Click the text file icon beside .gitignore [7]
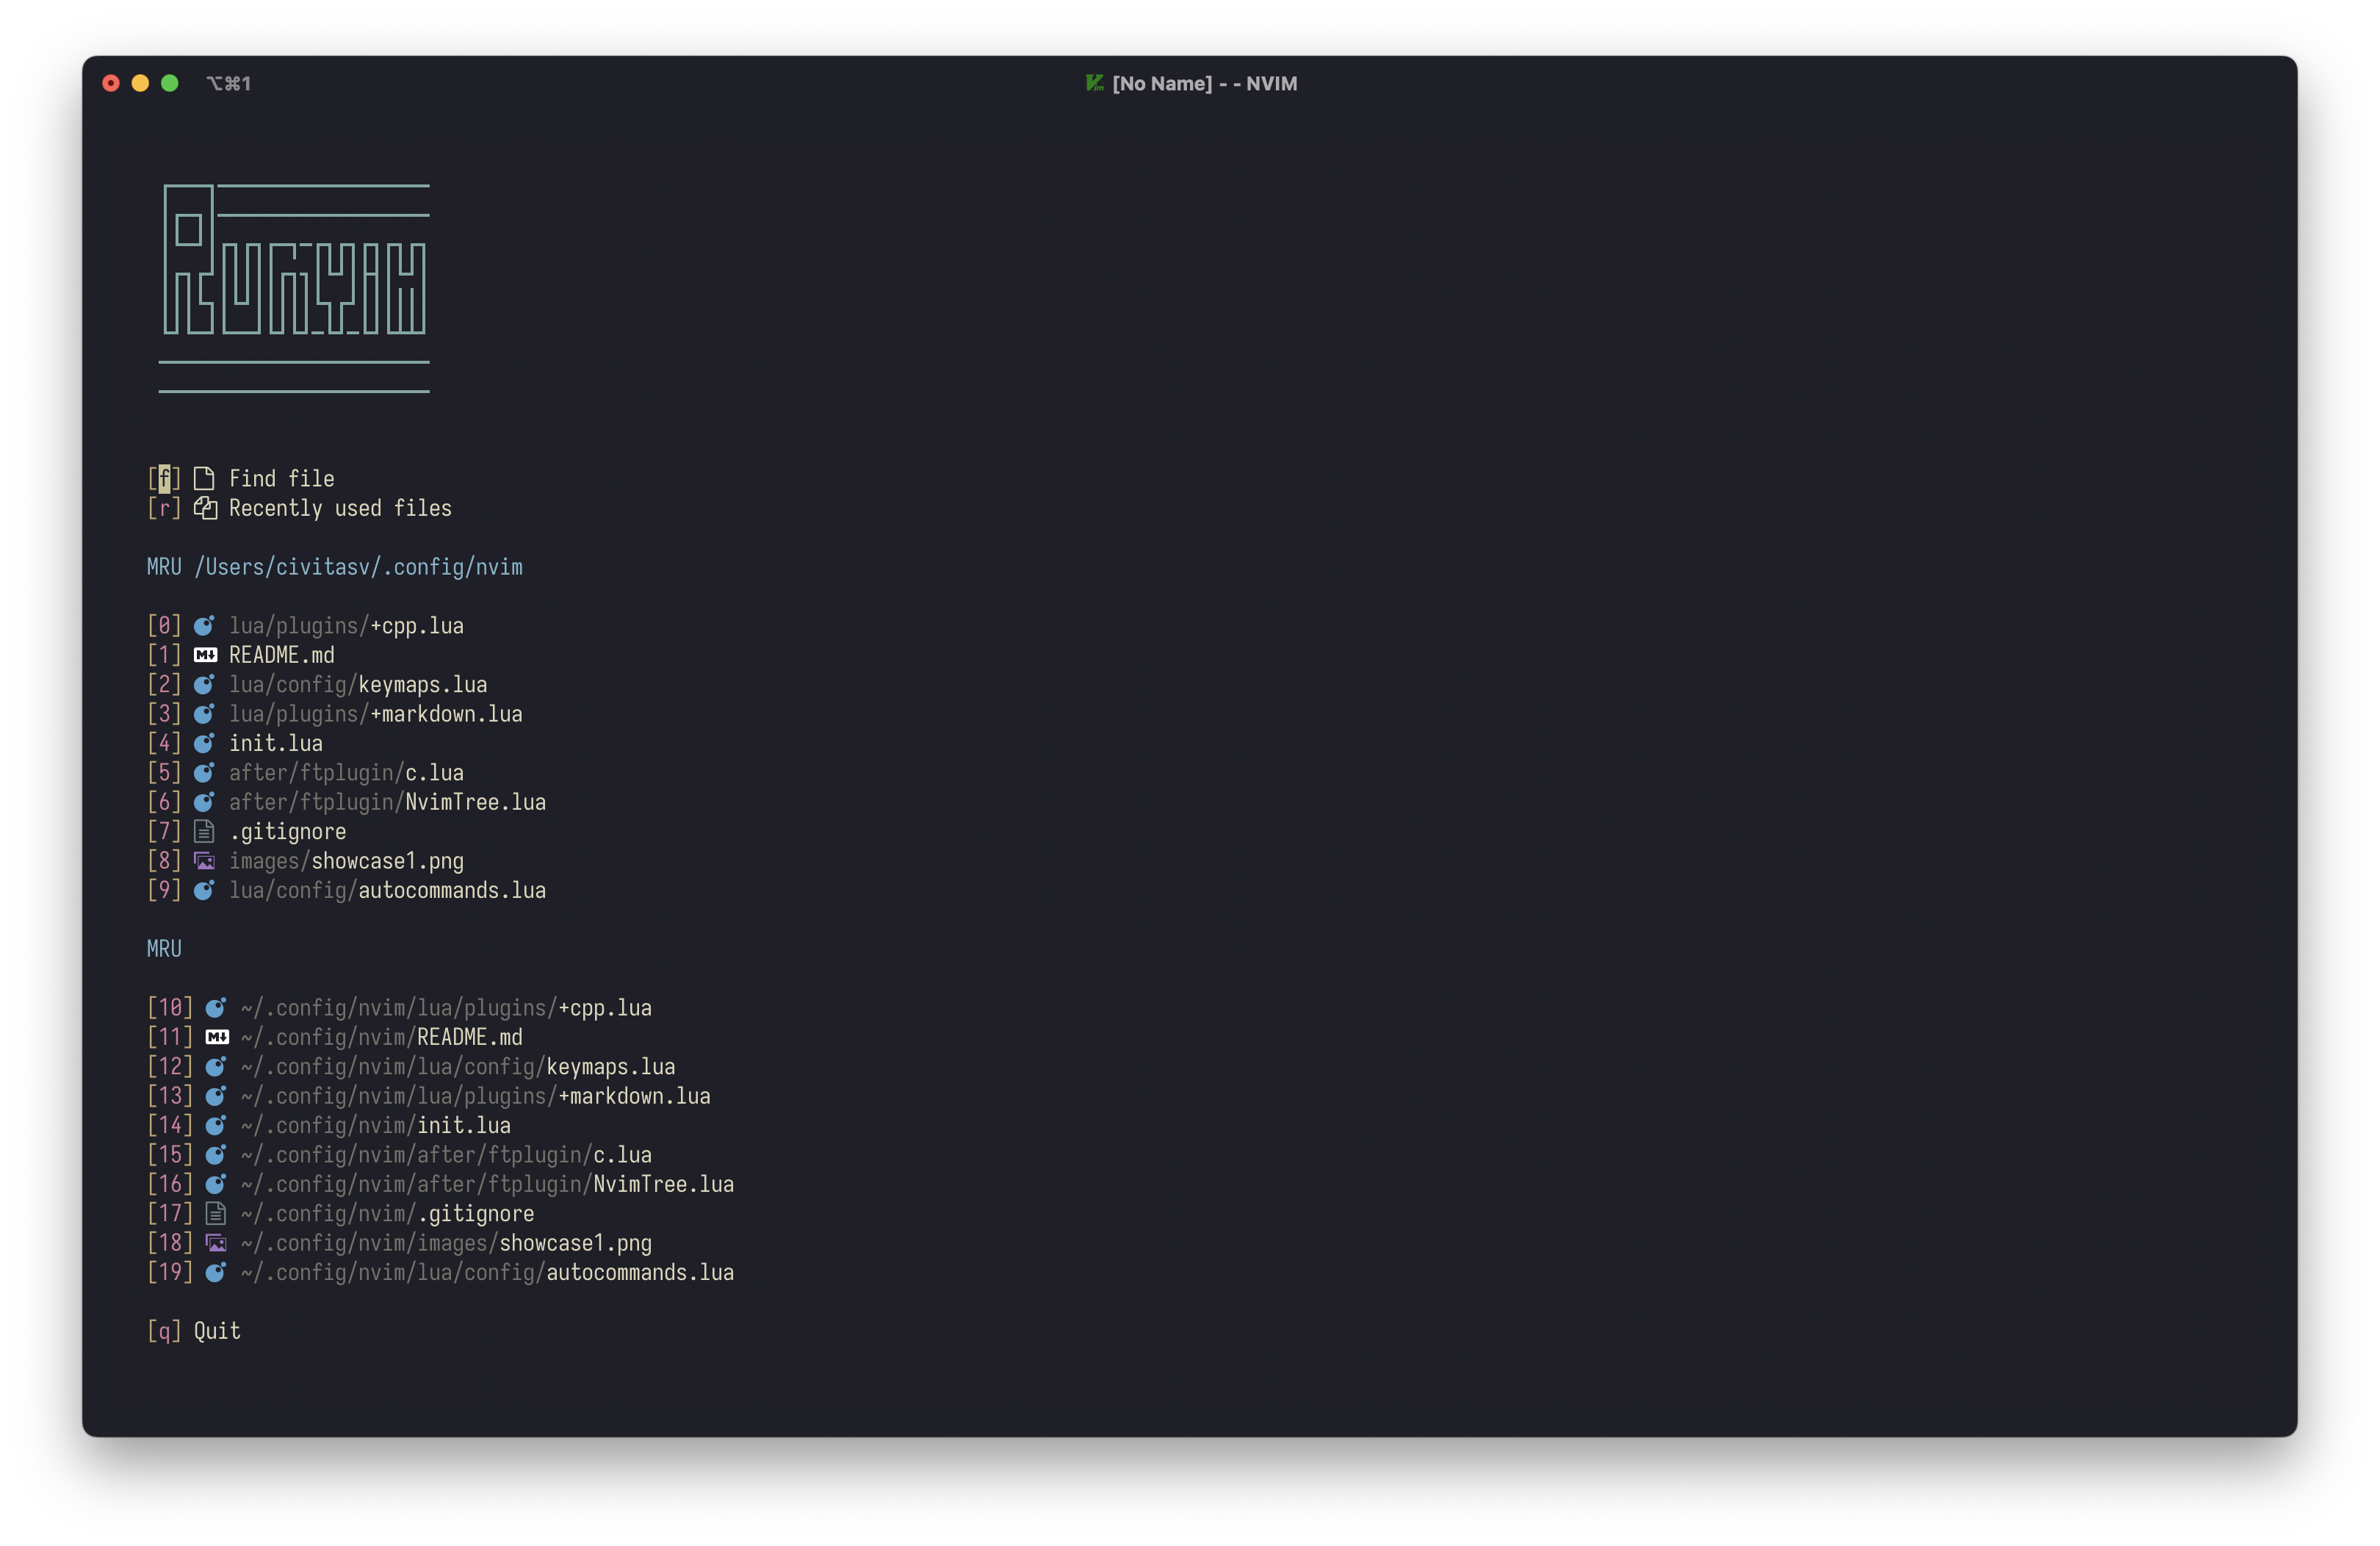The height and width of the screenshot is (1546, 2380). (204, 831)
